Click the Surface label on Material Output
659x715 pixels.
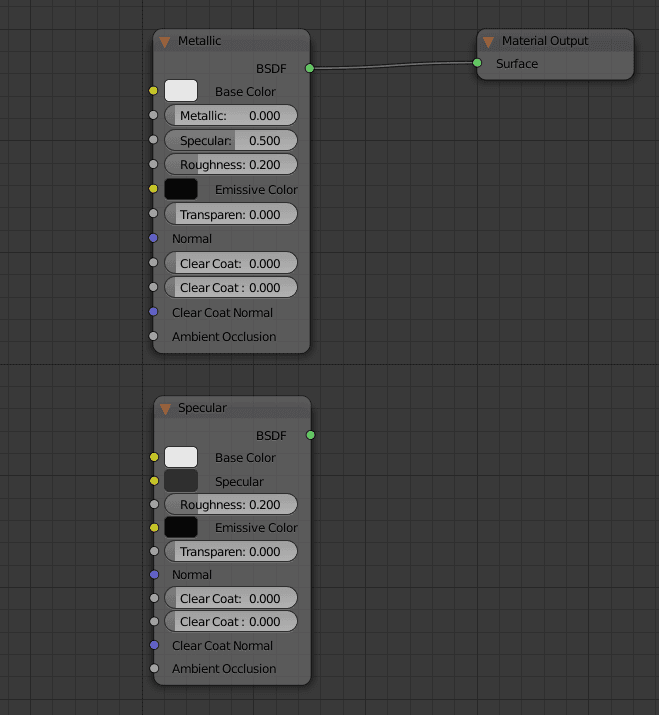(517, 64)
